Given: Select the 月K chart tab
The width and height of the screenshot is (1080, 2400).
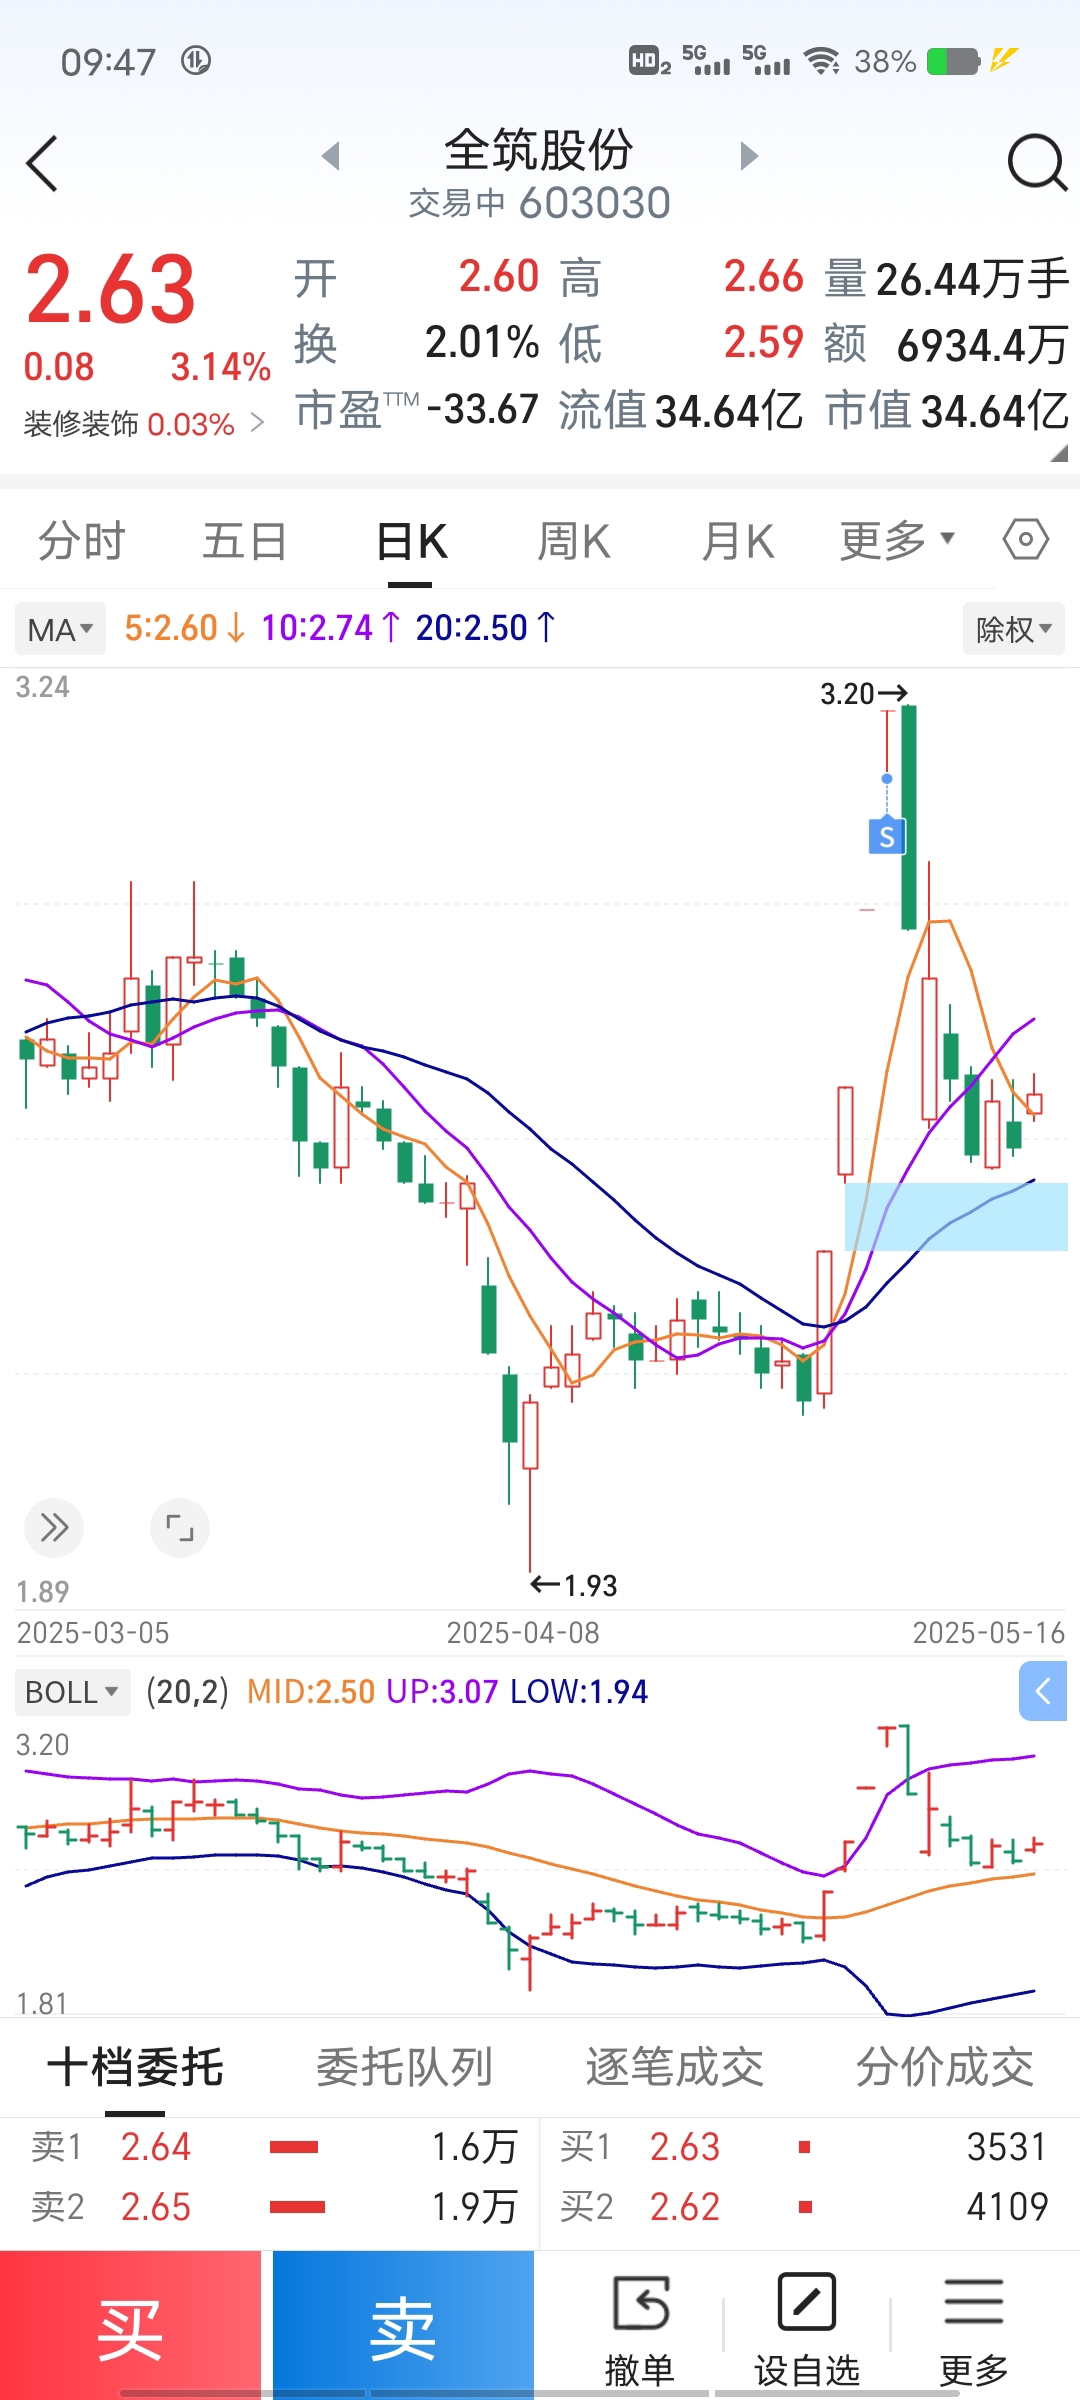Looking at the screenshot, I should tap(738, 541).
